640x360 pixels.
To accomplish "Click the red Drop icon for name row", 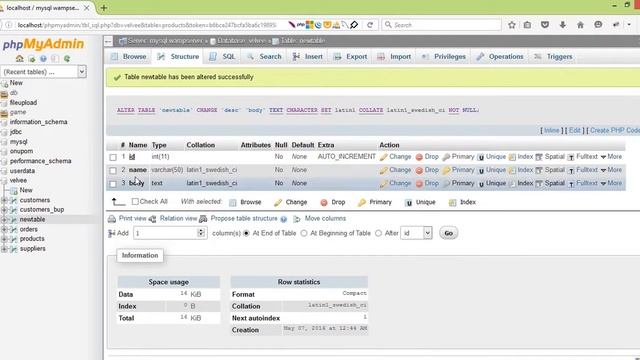I will click(419, 170).
